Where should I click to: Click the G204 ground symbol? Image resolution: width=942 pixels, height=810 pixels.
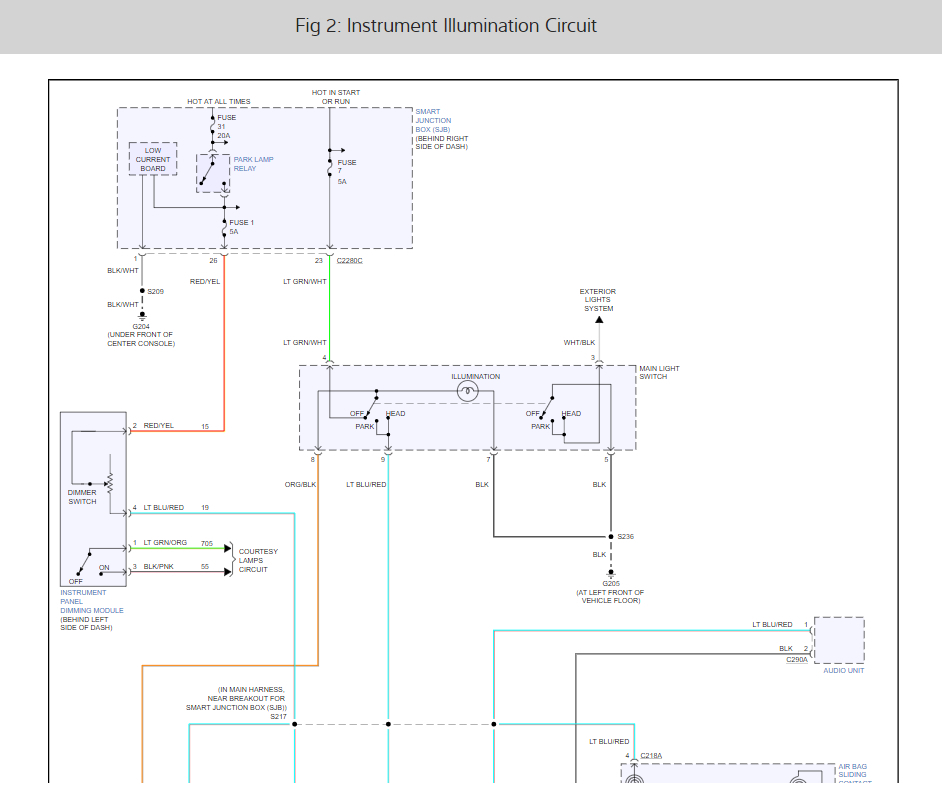(x=142, y=316)
